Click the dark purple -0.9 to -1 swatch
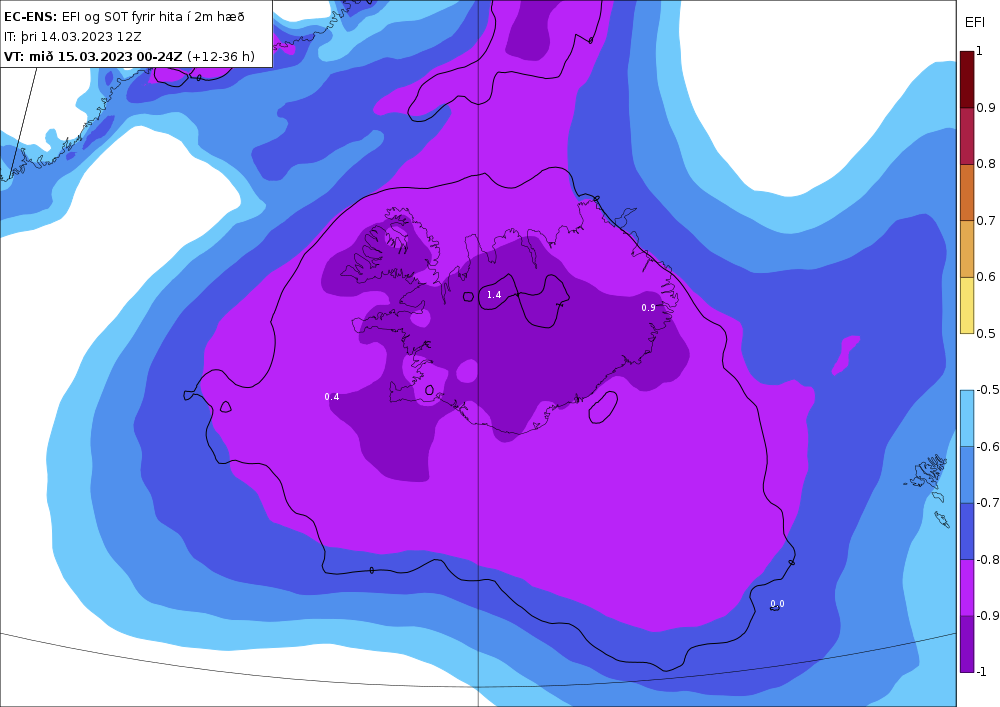 pos(967,644)
